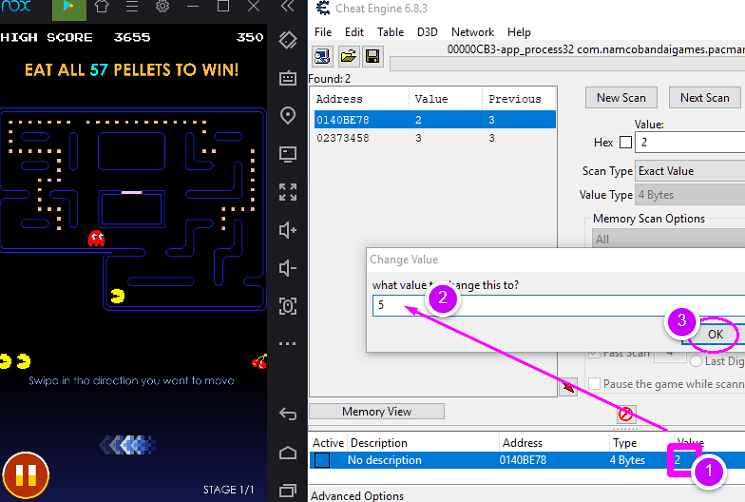Image resolution: width=745 pixels, height=502 pixels.
Task: Open the D3D menu
Action: 427,32
